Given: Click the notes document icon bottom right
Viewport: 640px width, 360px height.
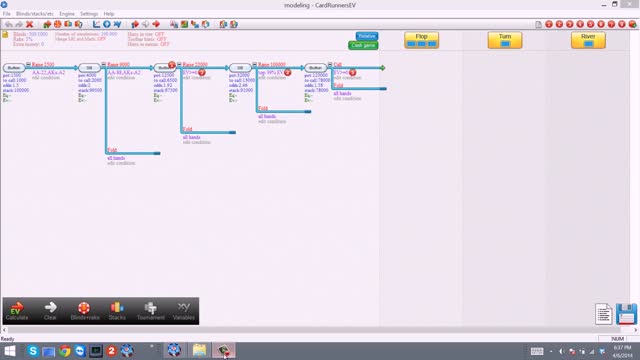Looking at the screenshot, I should pos(603,314).
